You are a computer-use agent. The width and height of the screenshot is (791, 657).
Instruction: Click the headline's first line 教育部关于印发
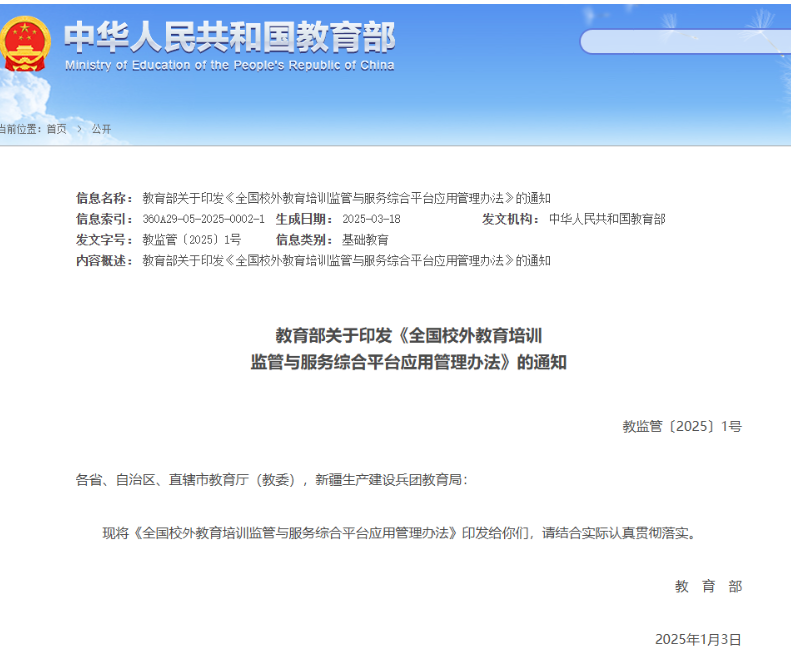coord(409,336)
